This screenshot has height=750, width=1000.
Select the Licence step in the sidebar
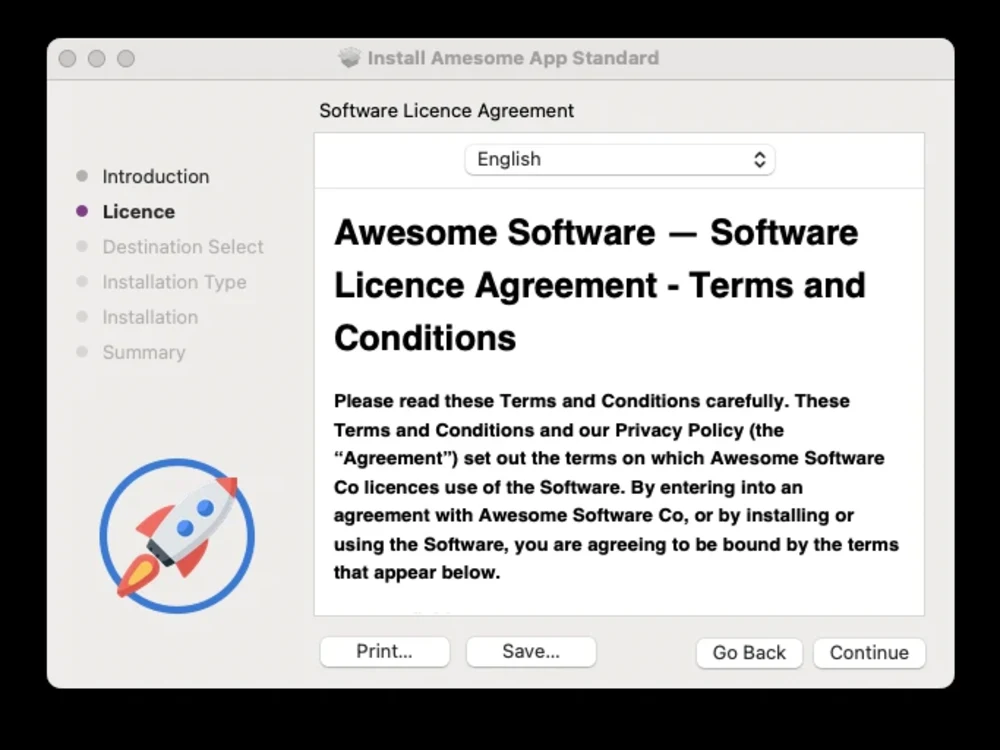138,212
